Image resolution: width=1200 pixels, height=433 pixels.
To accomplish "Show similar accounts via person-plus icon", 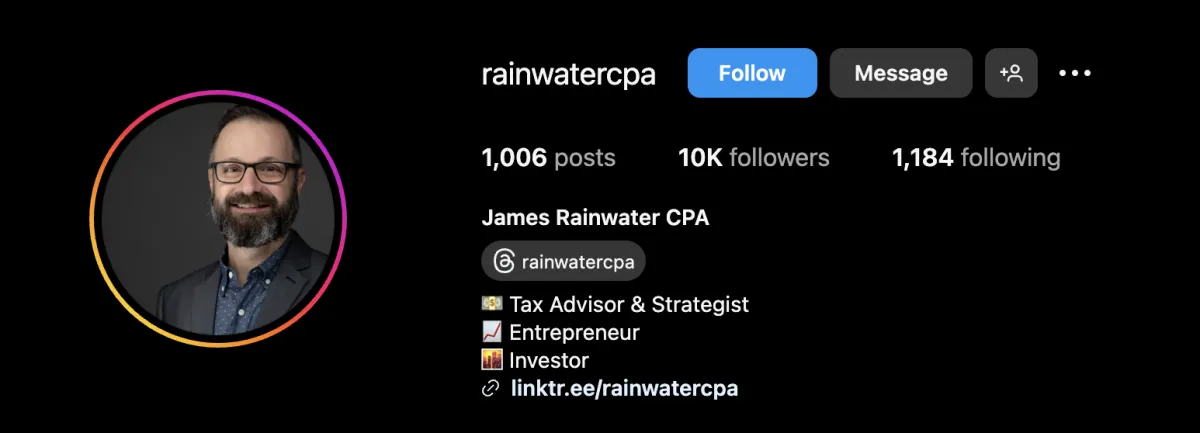I will pyautogui.click(x=1011, y=73).
